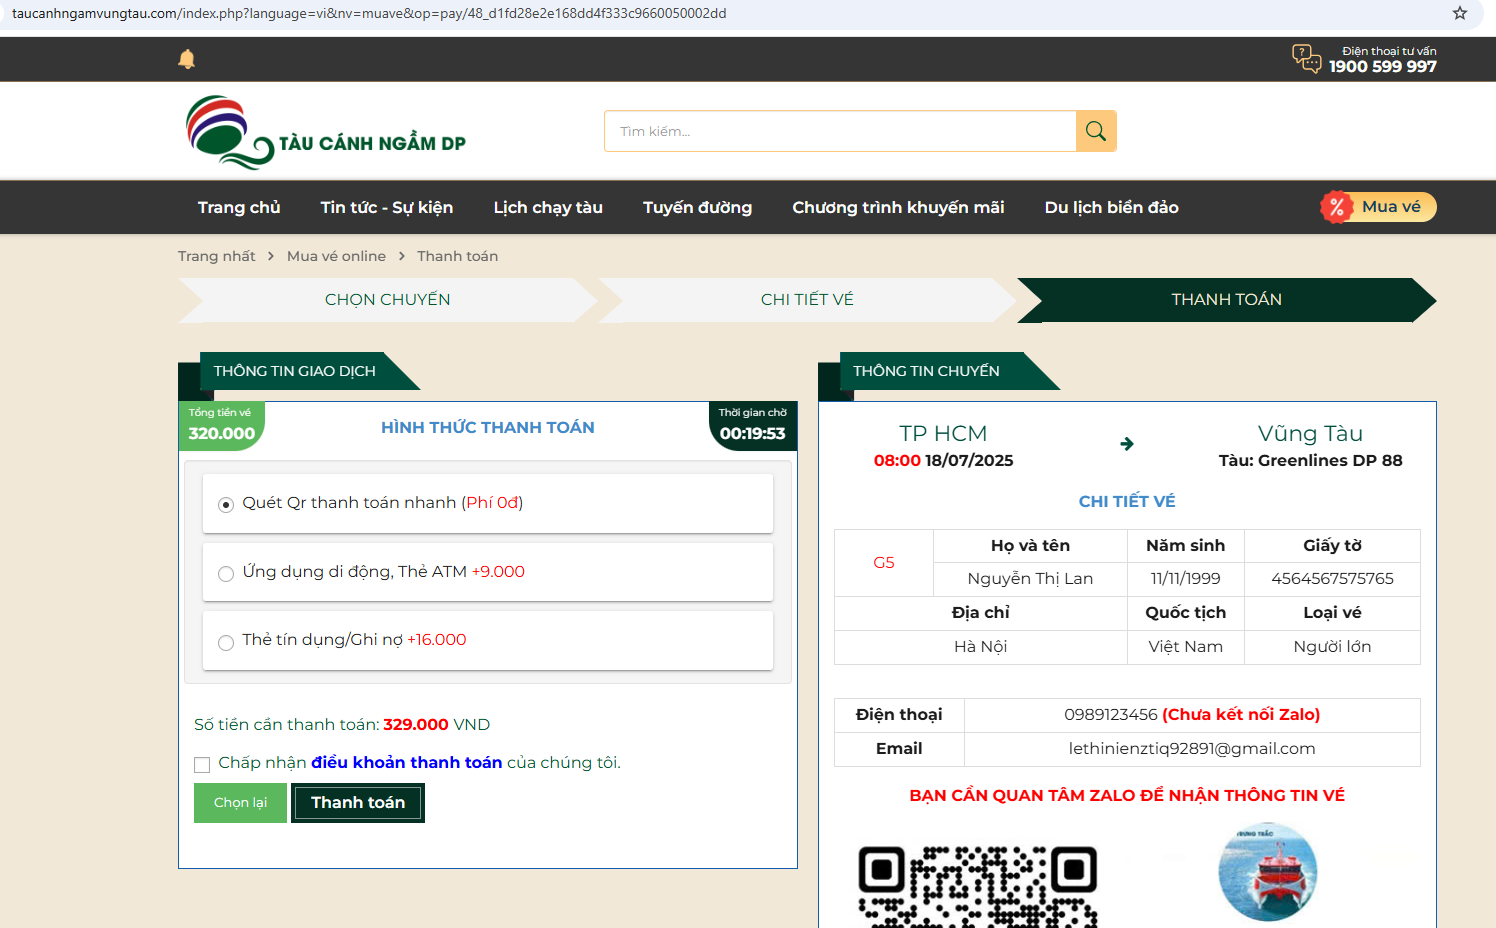1496x928 pixels.
Task: Open the điều khoản thanh toán link
Action: click(x=406, y=763)
